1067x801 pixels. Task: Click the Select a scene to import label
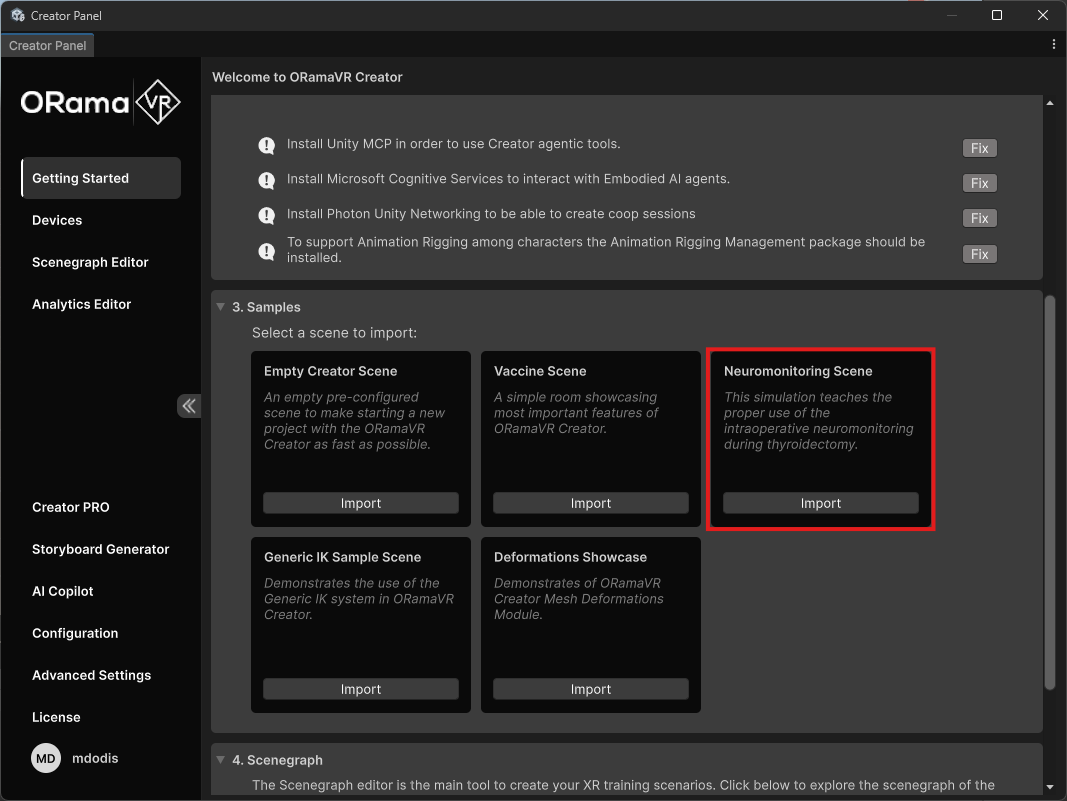coord(334,333)
